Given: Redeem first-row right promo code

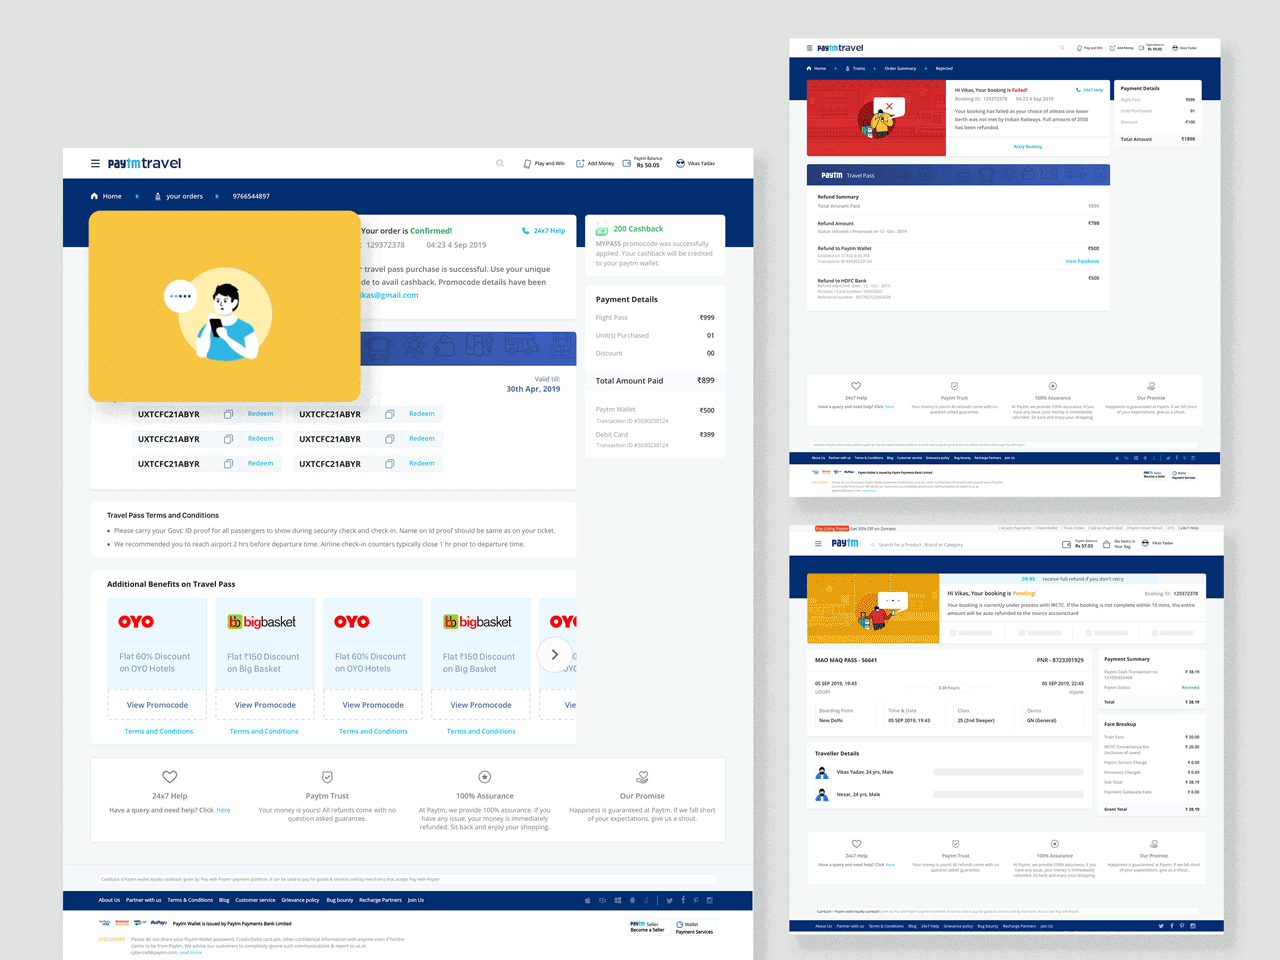Looking at the screenshot, I should click(422, 414).
